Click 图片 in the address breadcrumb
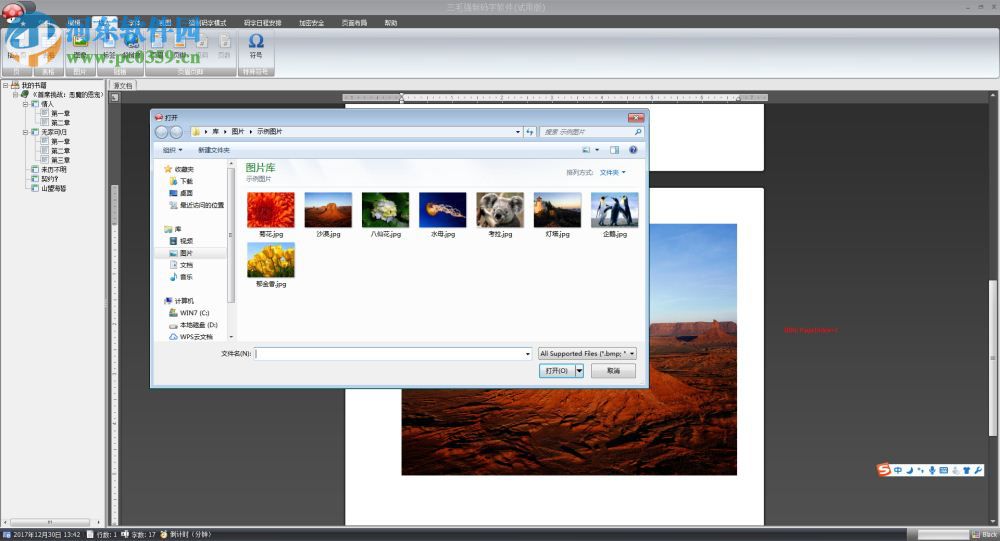1000x541 pixels. tap(238, 131)
